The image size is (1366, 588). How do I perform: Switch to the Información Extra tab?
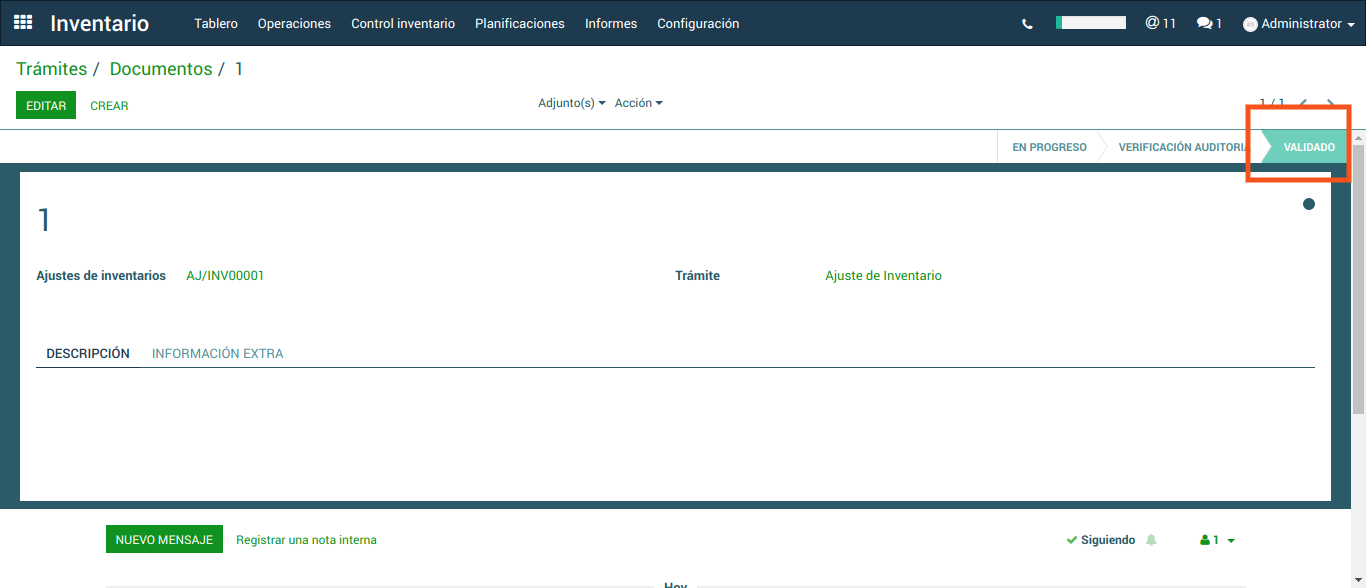coord(217,353)
